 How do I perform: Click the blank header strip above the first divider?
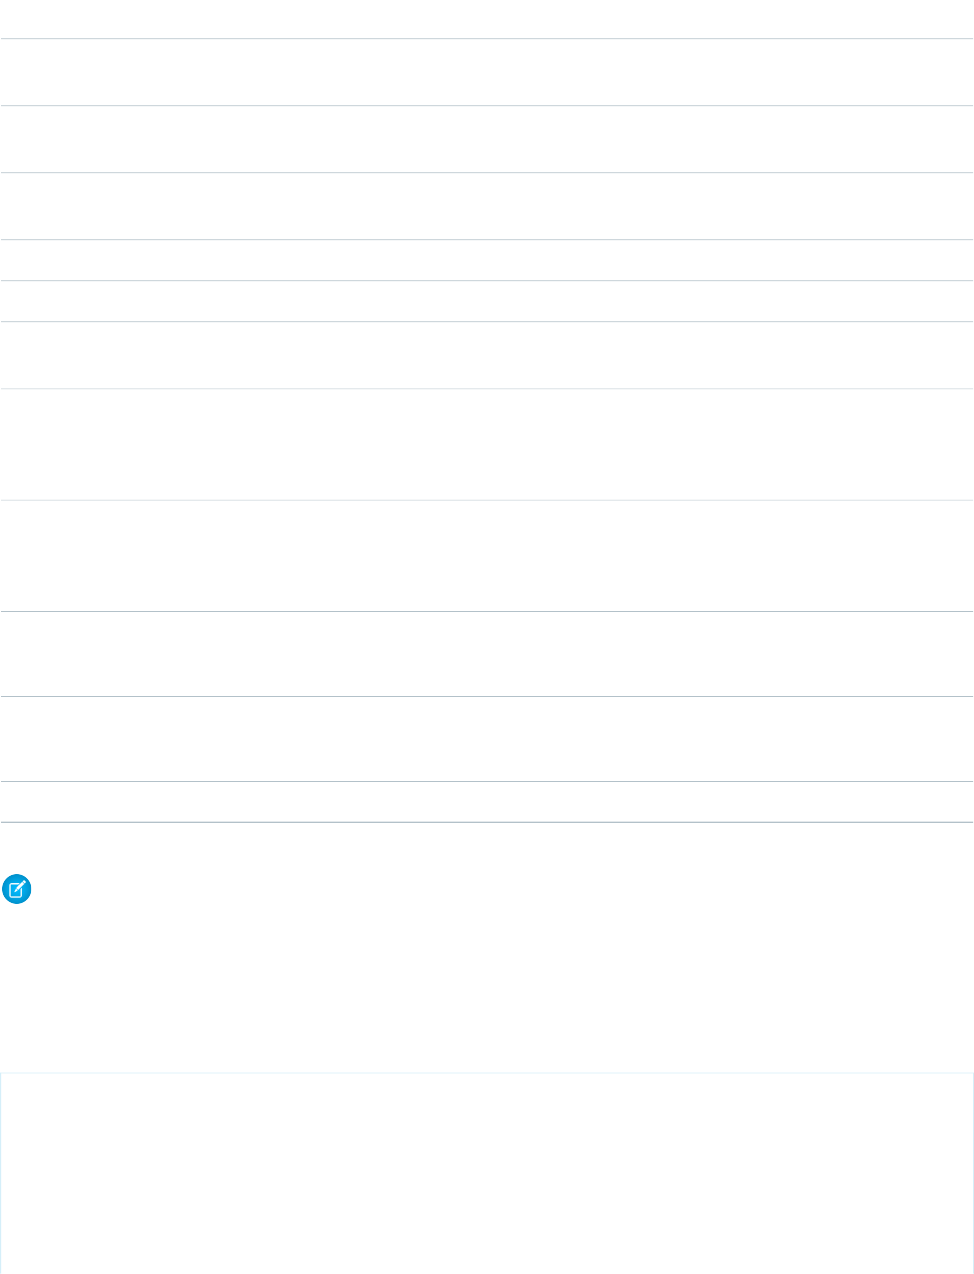[x=486, y=19]
